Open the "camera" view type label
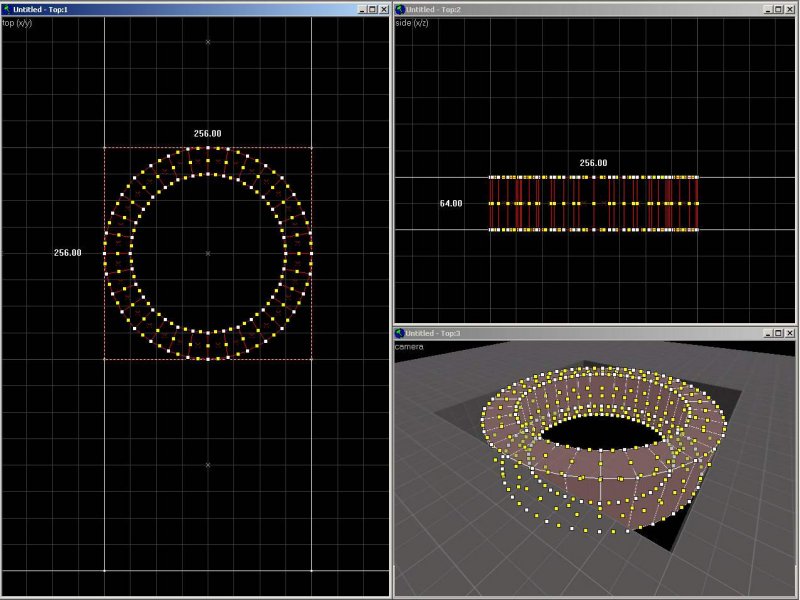Viewport: 800px width, 600px height. coord(409,346)
